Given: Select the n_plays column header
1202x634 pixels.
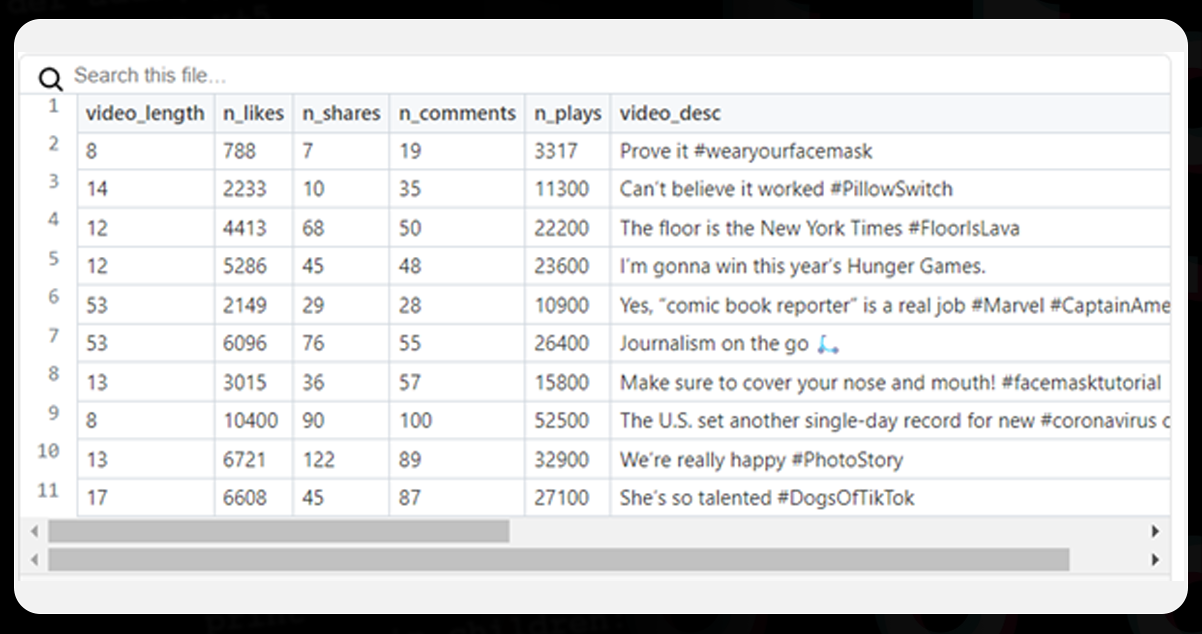Looking at the screenshot, I should click(566, 113).
